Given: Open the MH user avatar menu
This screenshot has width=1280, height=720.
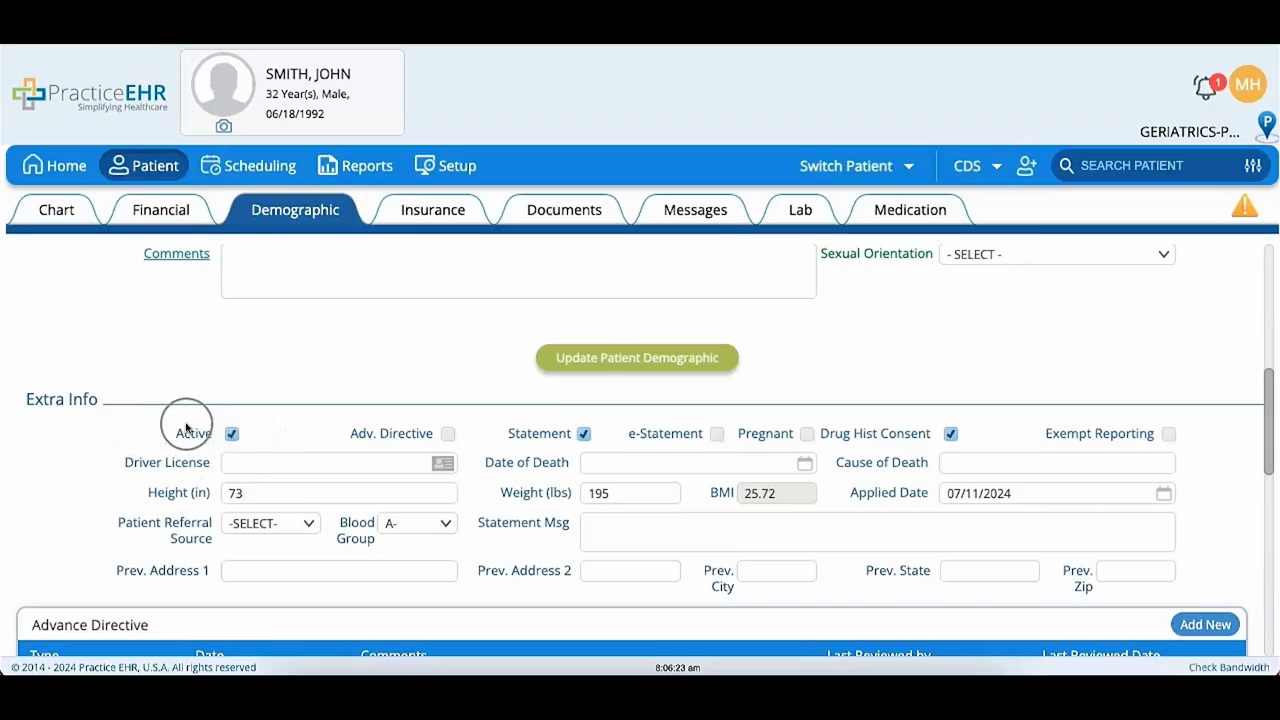Looking at the screenshot, I should click(x=1248, y=85).
